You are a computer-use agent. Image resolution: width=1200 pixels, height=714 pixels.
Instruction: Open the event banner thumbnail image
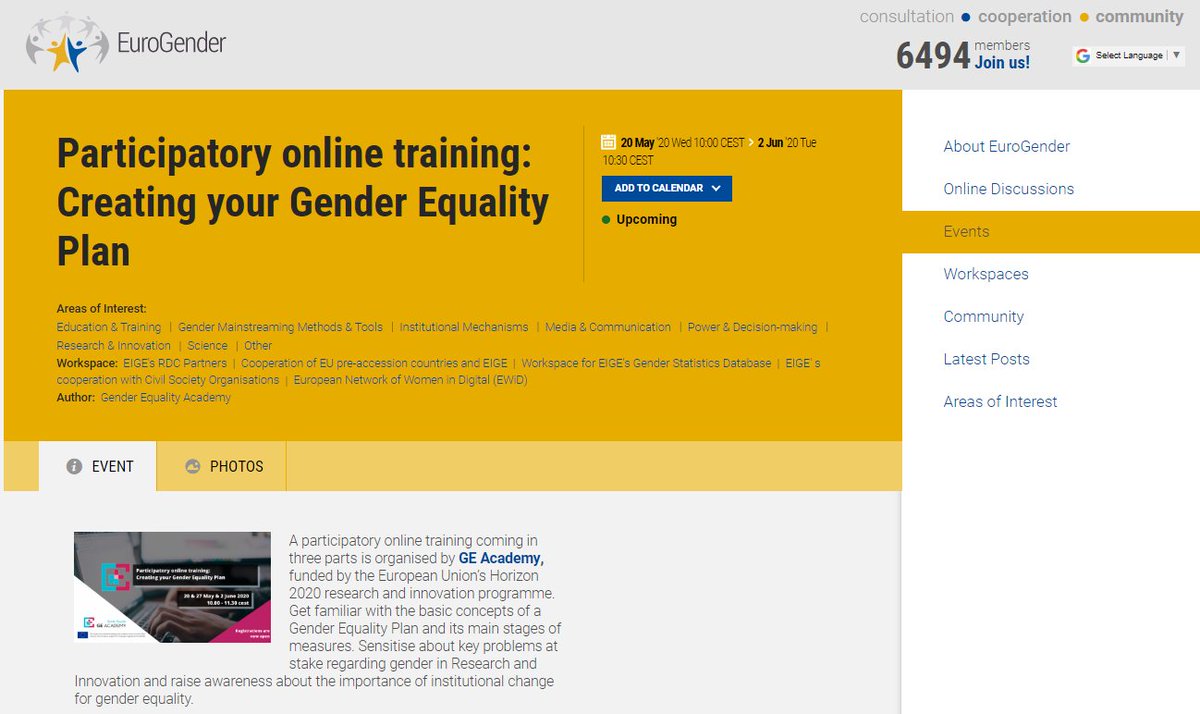point(172,587)
